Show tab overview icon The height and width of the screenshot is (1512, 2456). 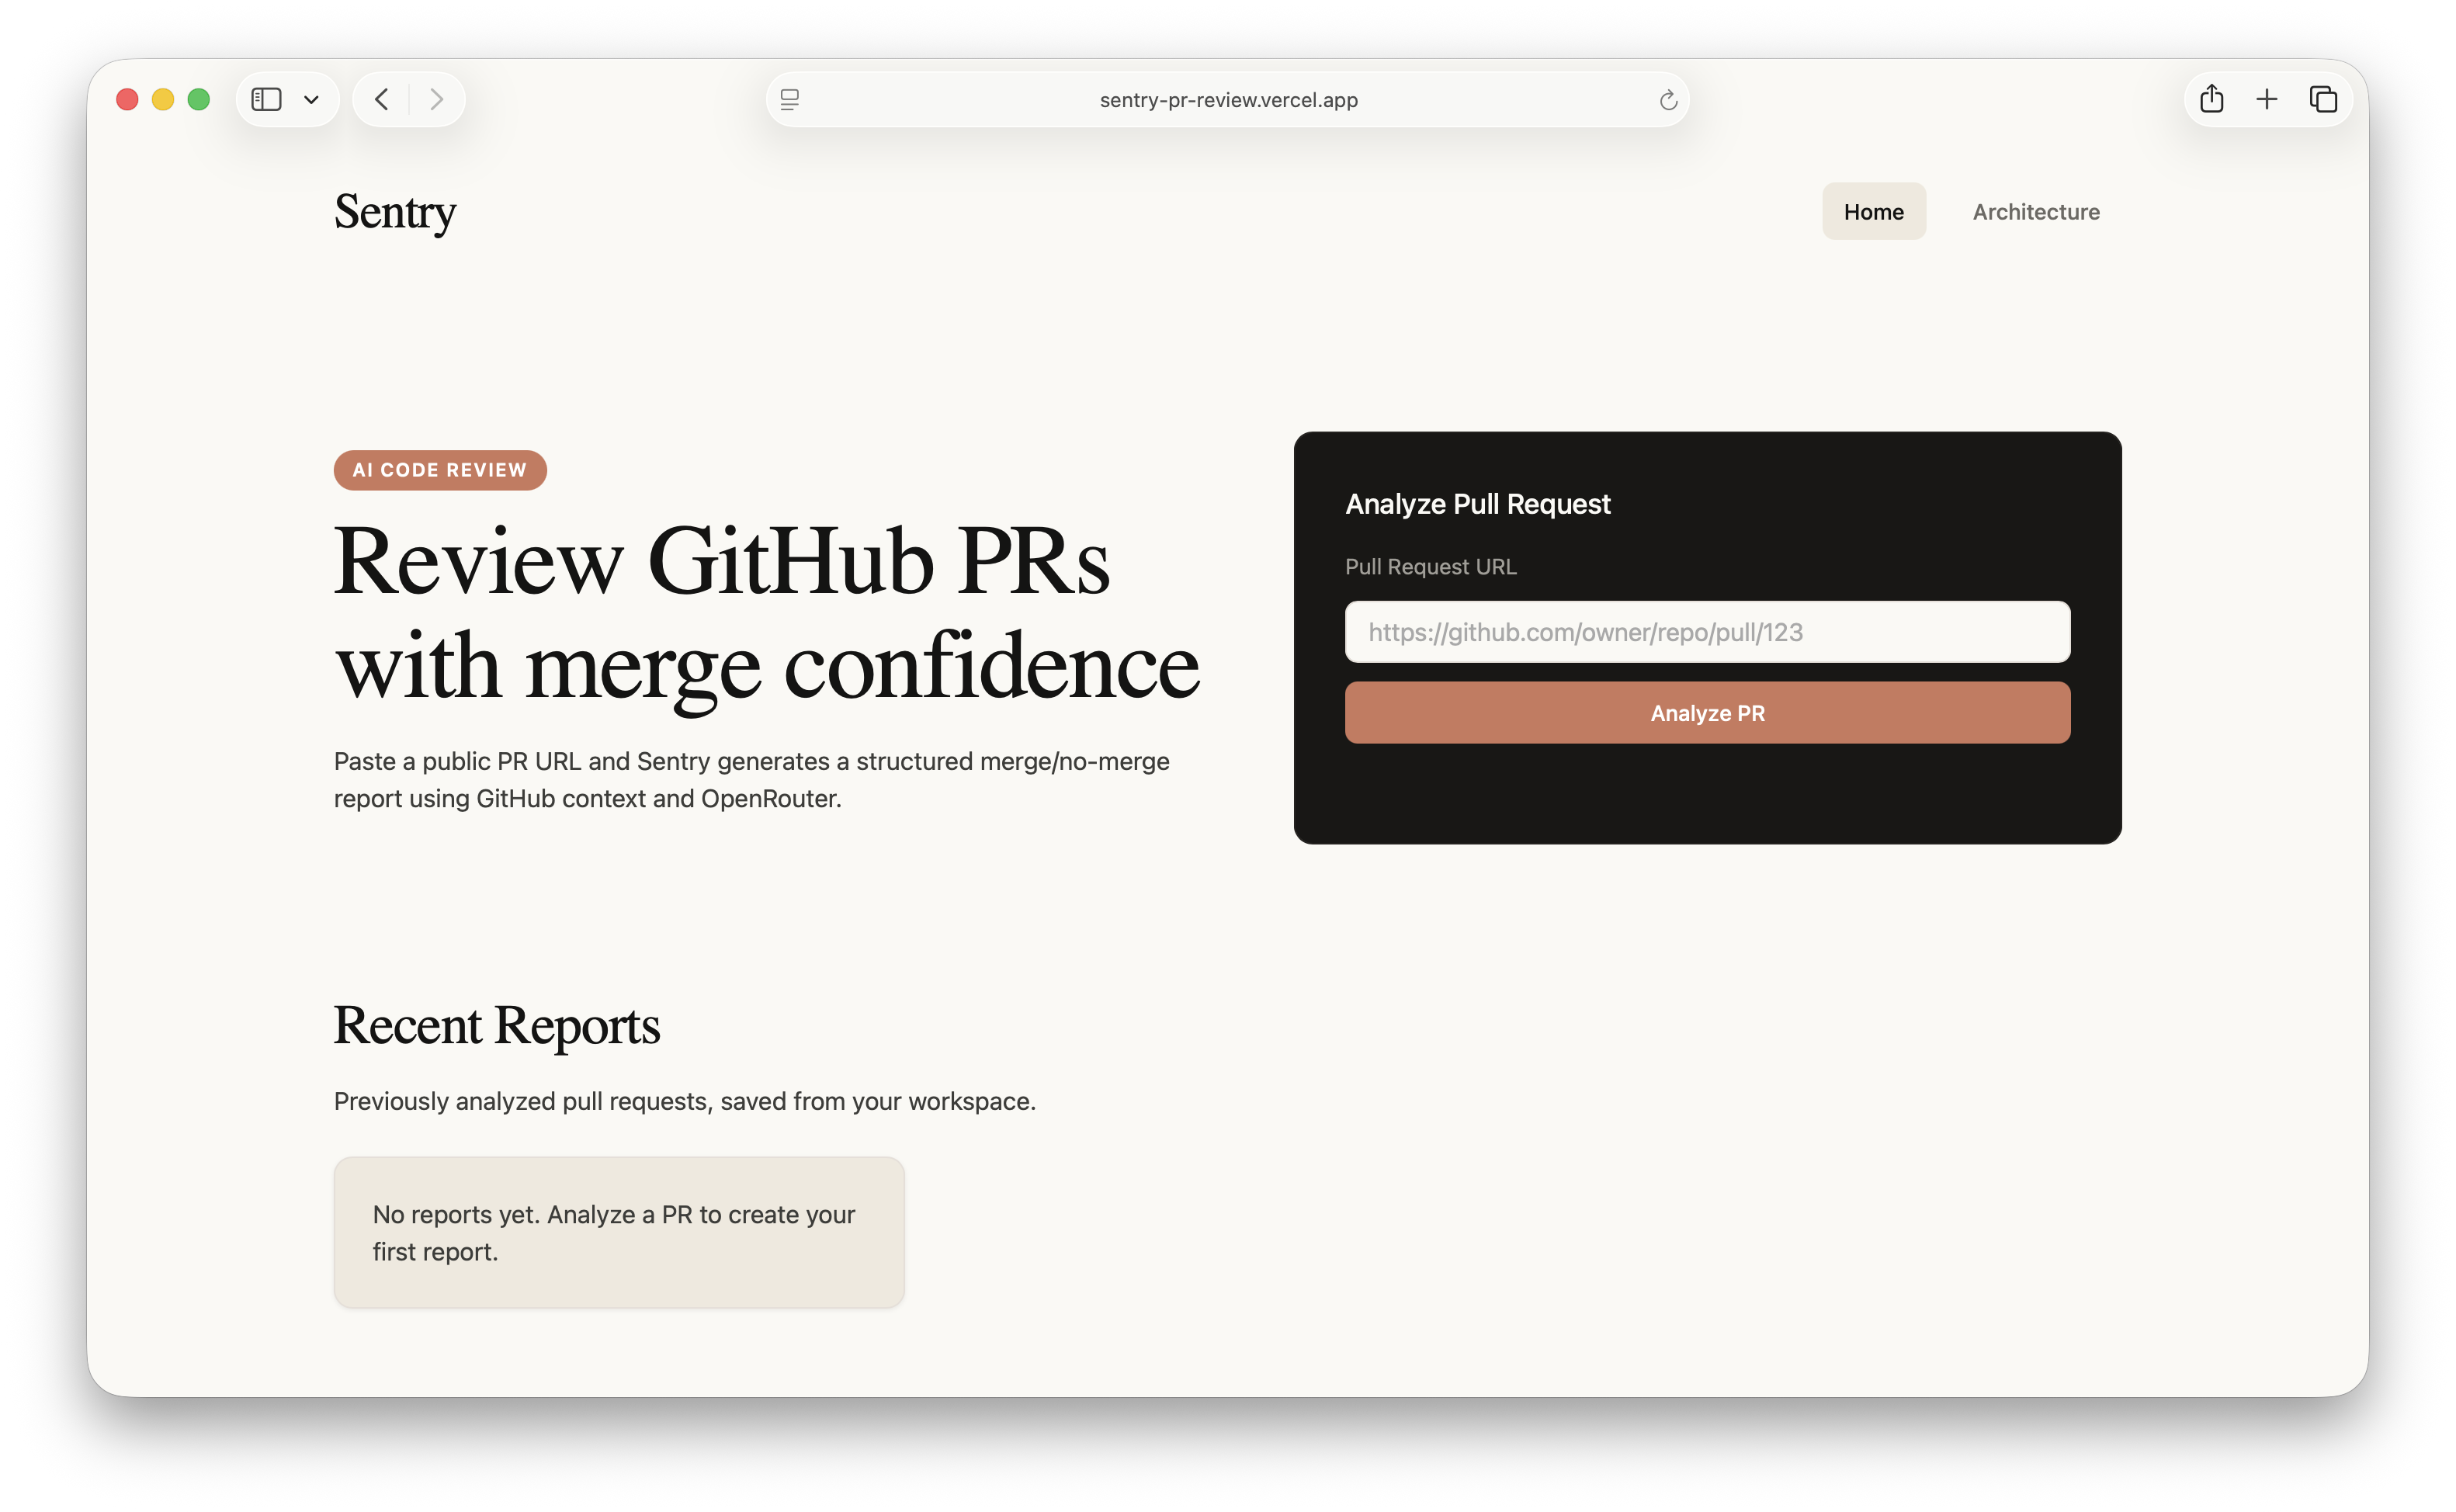click(2323, 99)
